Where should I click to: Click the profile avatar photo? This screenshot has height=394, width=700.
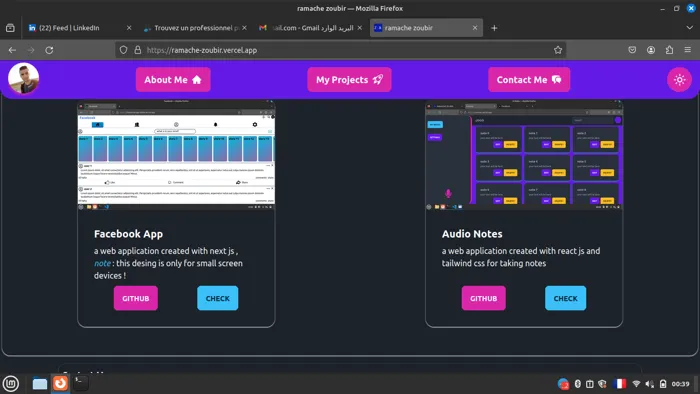pyautogui.click(x=24, y=79)
